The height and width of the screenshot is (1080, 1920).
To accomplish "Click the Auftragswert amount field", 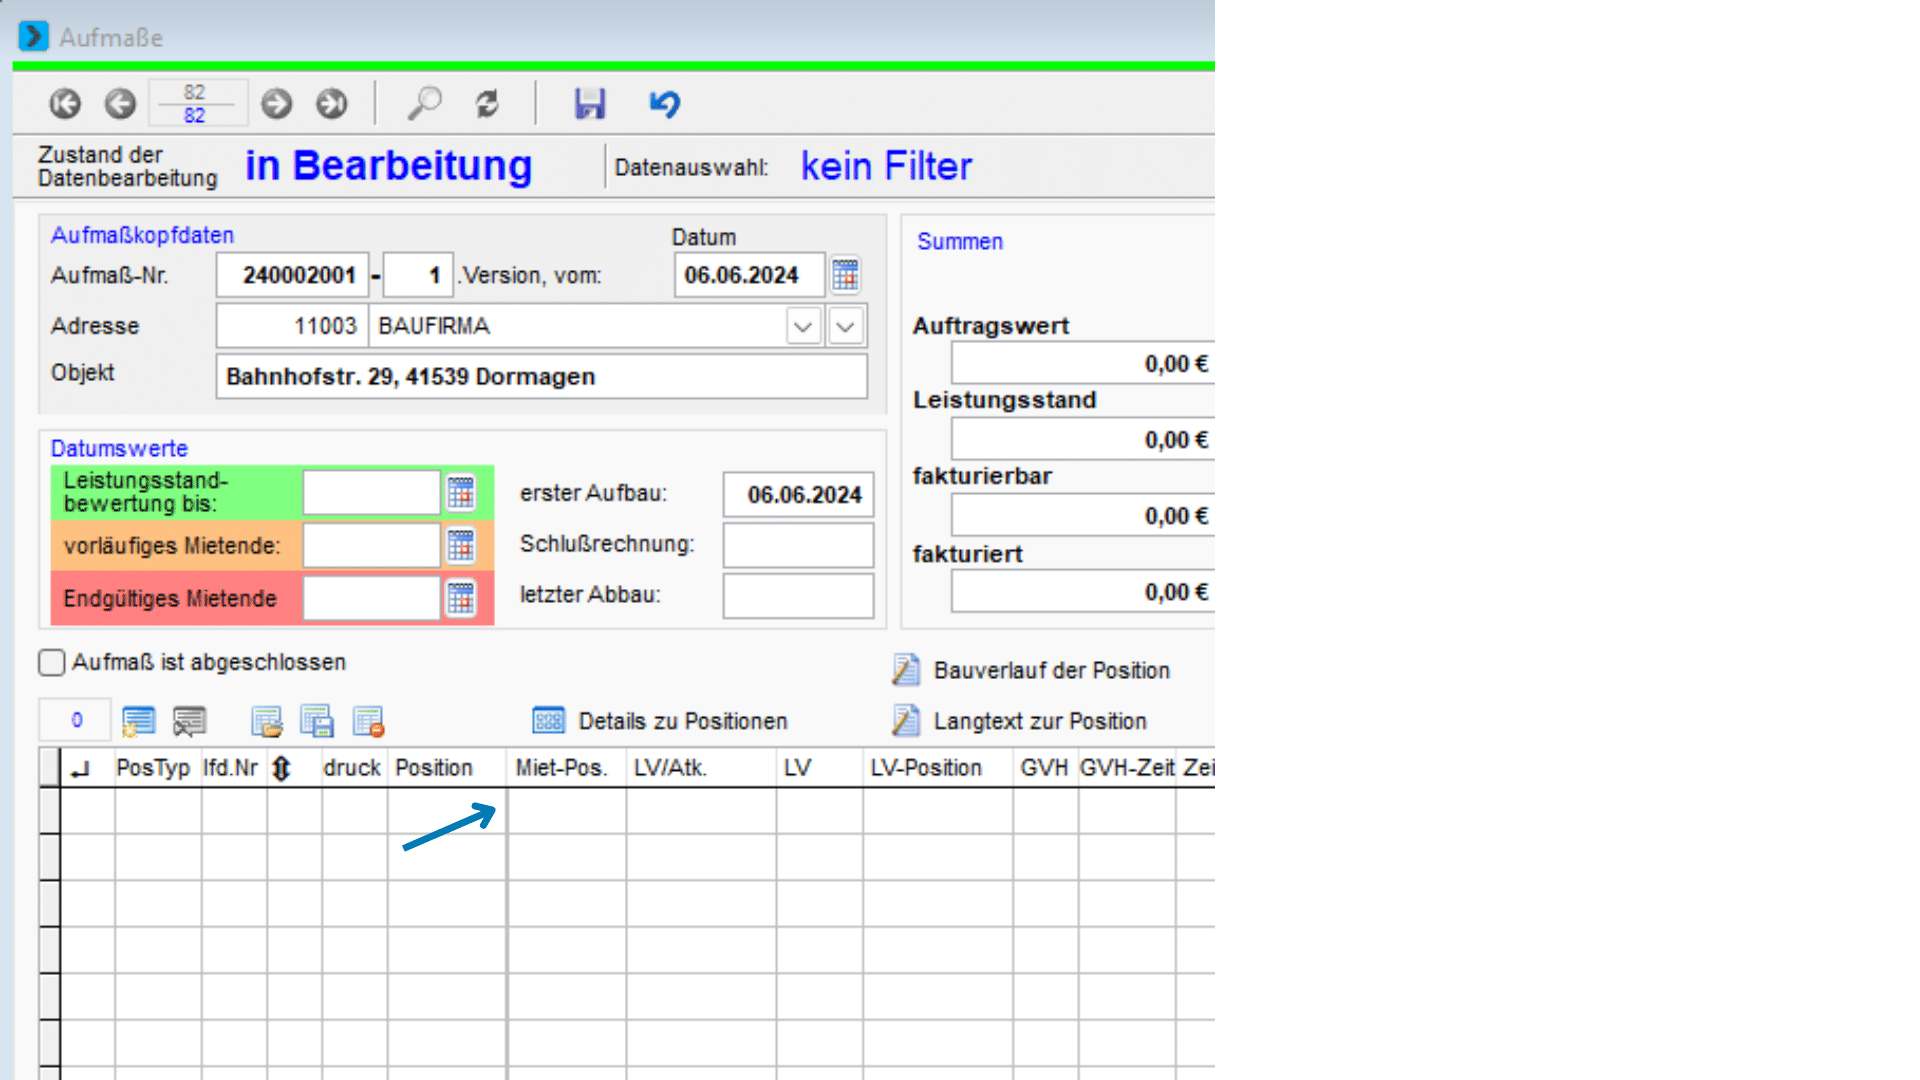I will (1083, 364).
